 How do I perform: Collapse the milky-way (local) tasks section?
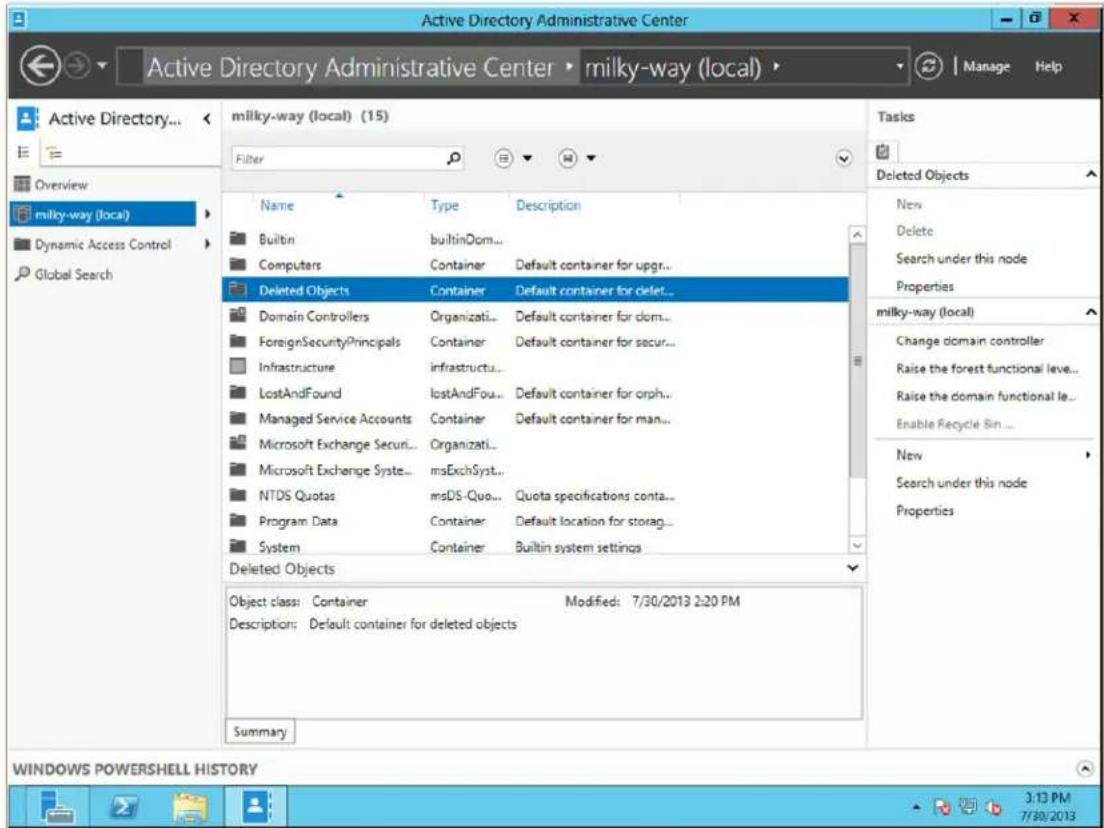coord(1091,311)
